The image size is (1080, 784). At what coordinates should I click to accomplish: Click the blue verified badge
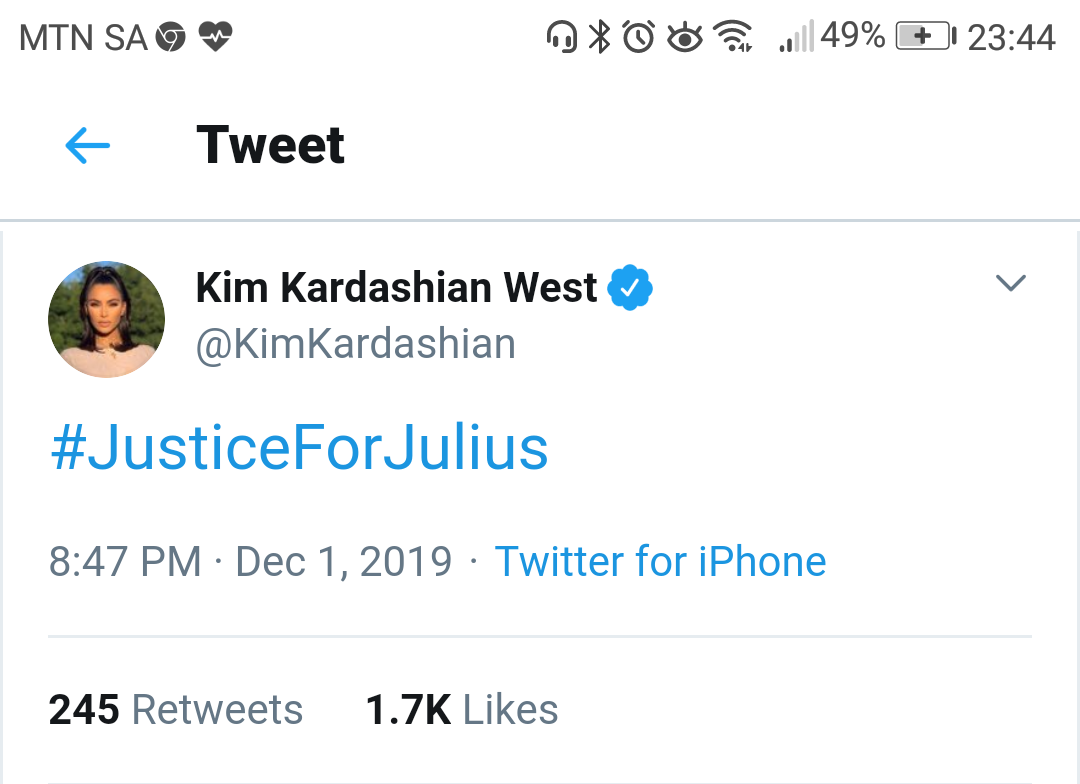coord(631,288)
